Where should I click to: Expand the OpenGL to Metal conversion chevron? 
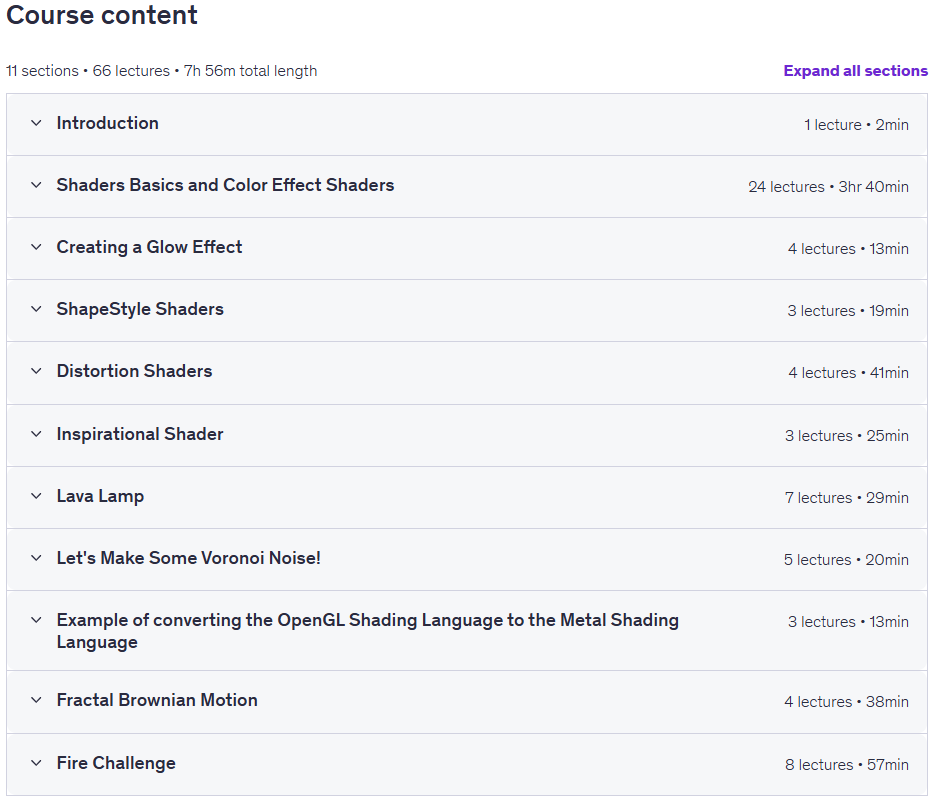36,620
